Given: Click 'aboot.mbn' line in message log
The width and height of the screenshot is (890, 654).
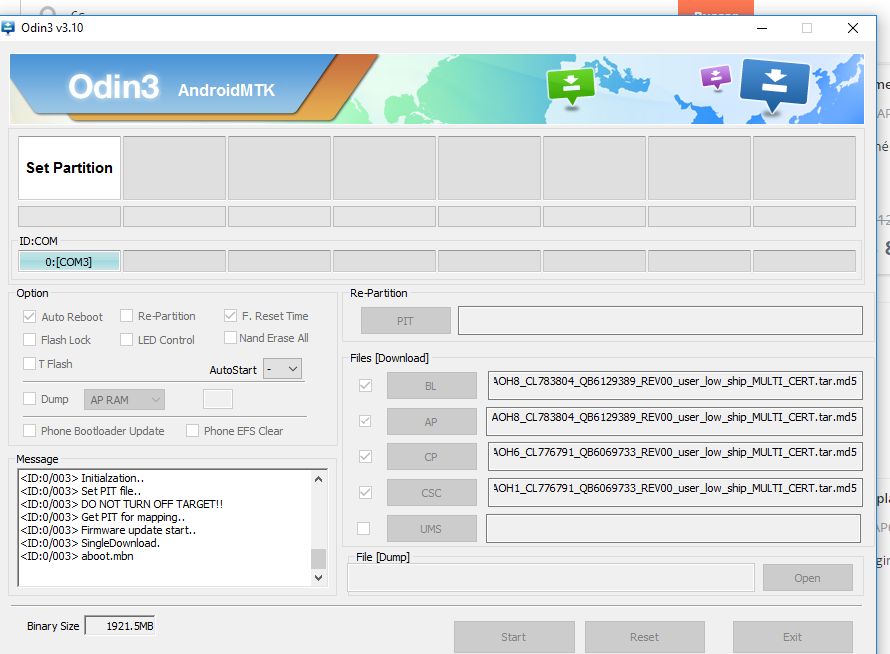Looking at the screenshot, I should tap(77, 556).
